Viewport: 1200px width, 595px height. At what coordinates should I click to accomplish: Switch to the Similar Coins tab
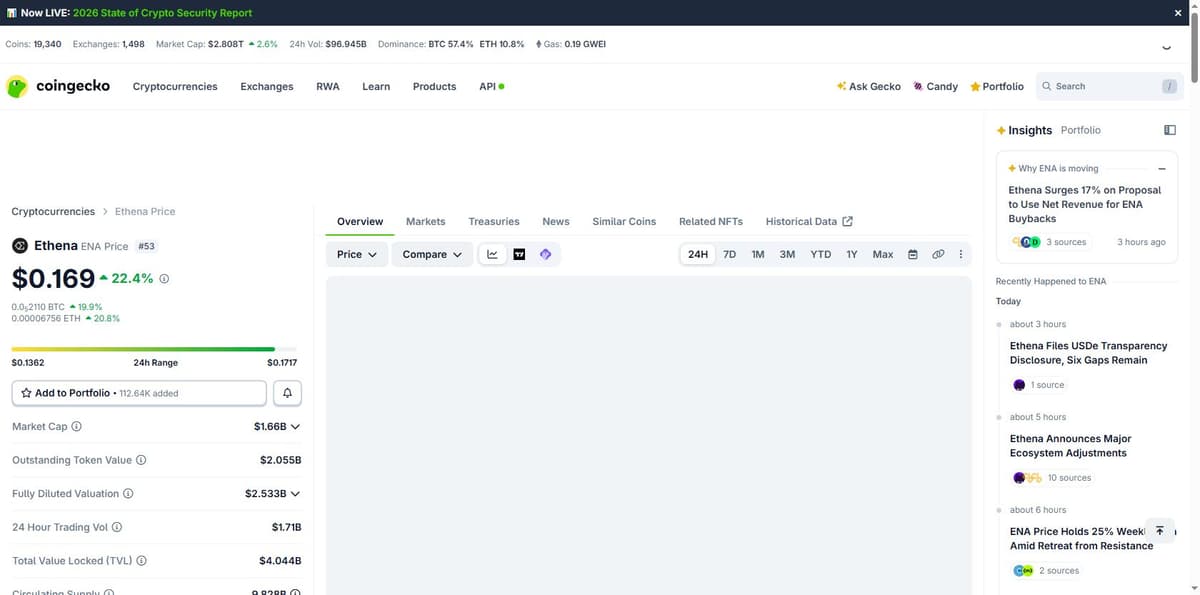pyautogui.click(x=624, y=222)
